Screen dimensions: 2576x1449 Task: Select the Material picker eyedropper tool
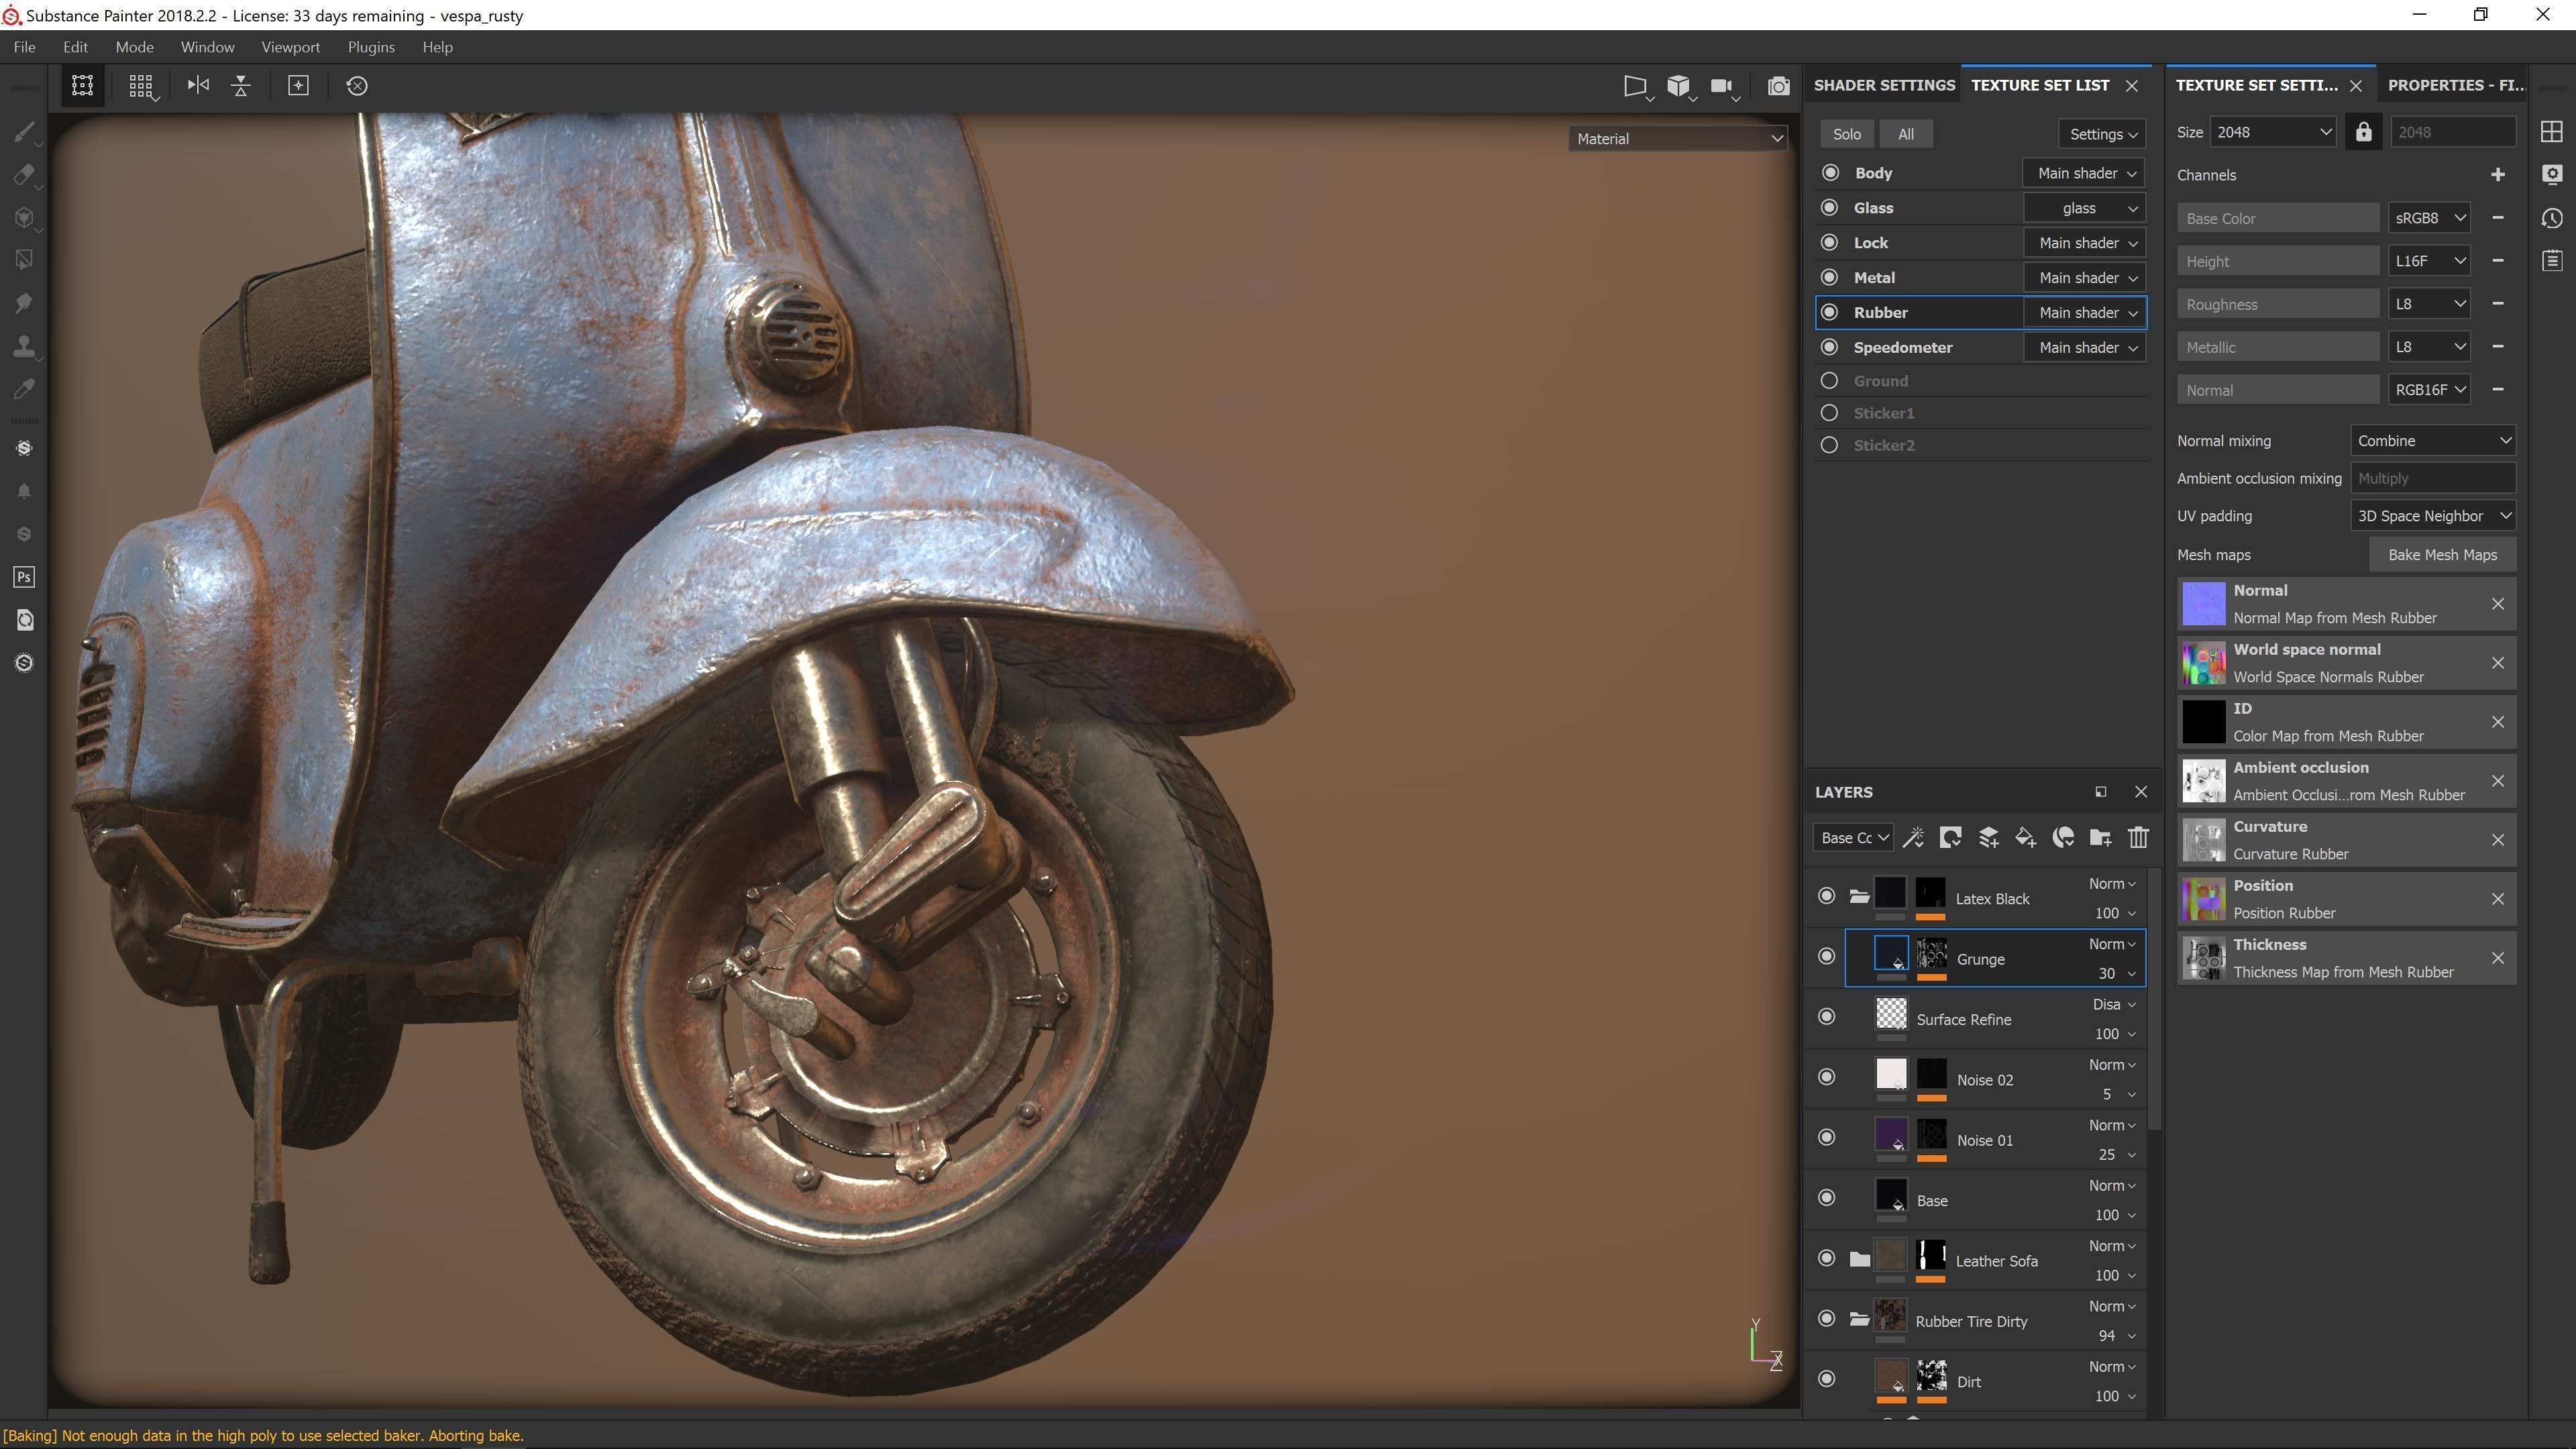pyautogui.click(x=24, y=388)
